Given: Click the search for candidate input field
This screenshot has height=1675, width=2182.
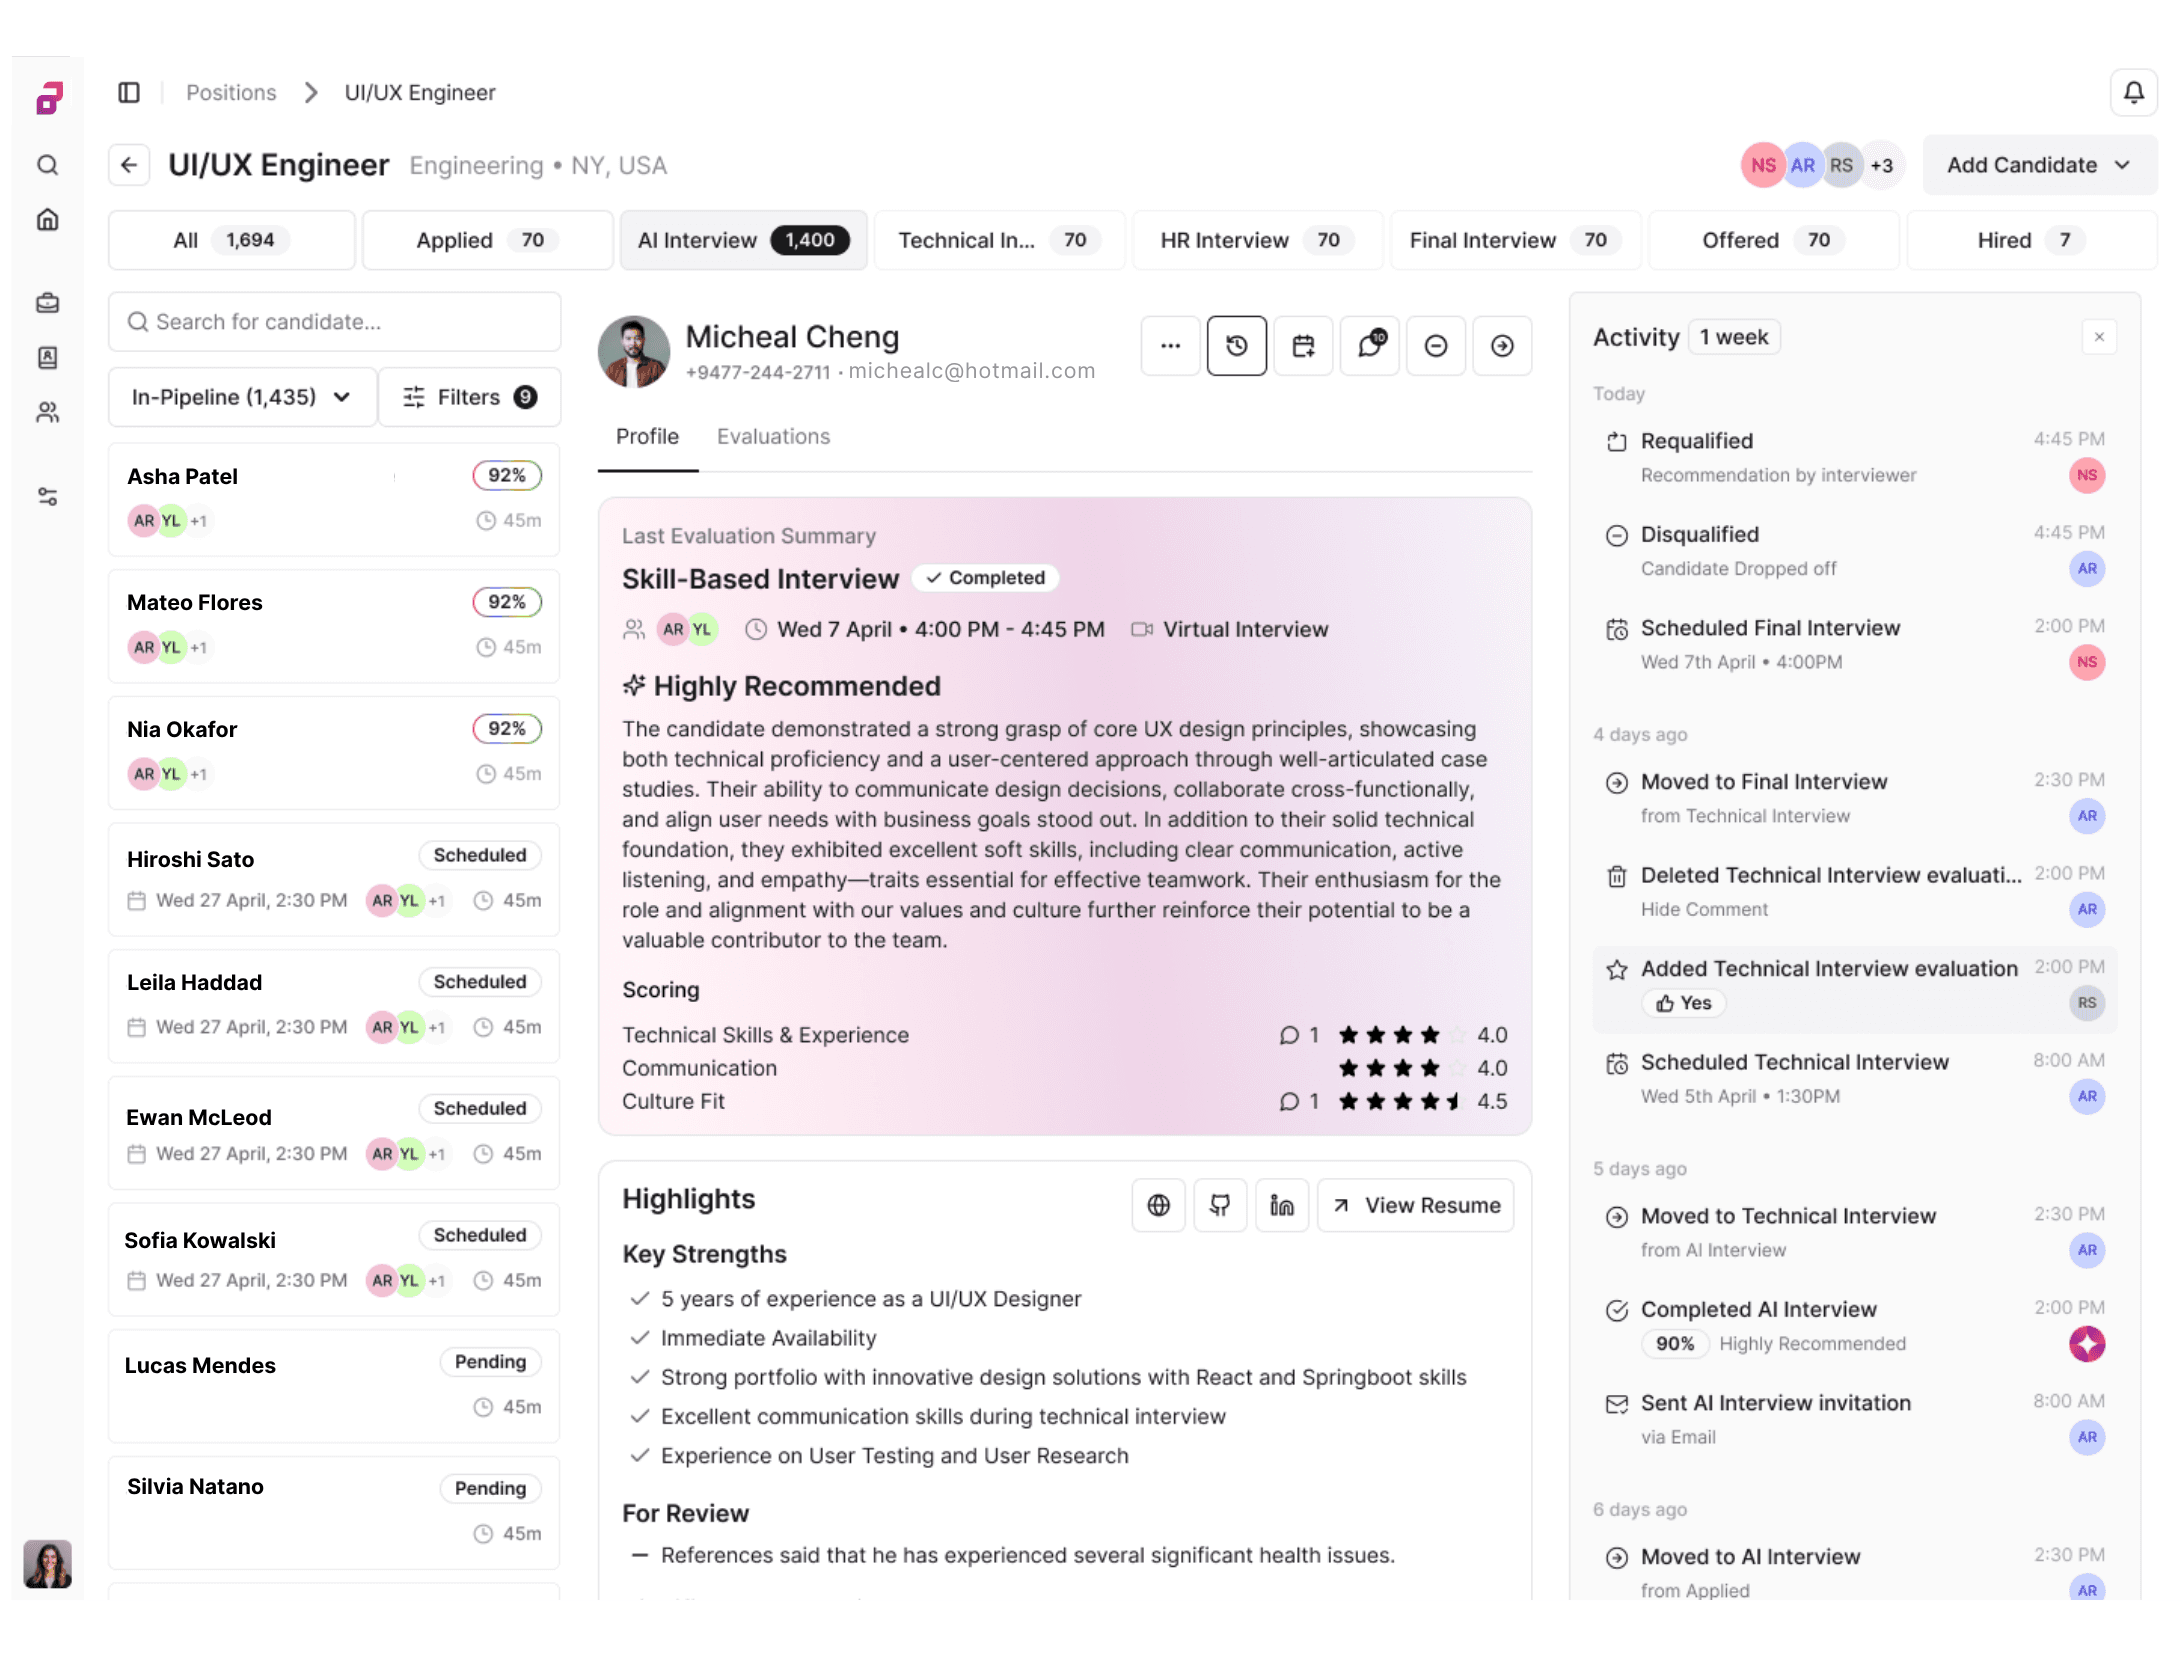Looking at the screenshot, I should [335, 322].
